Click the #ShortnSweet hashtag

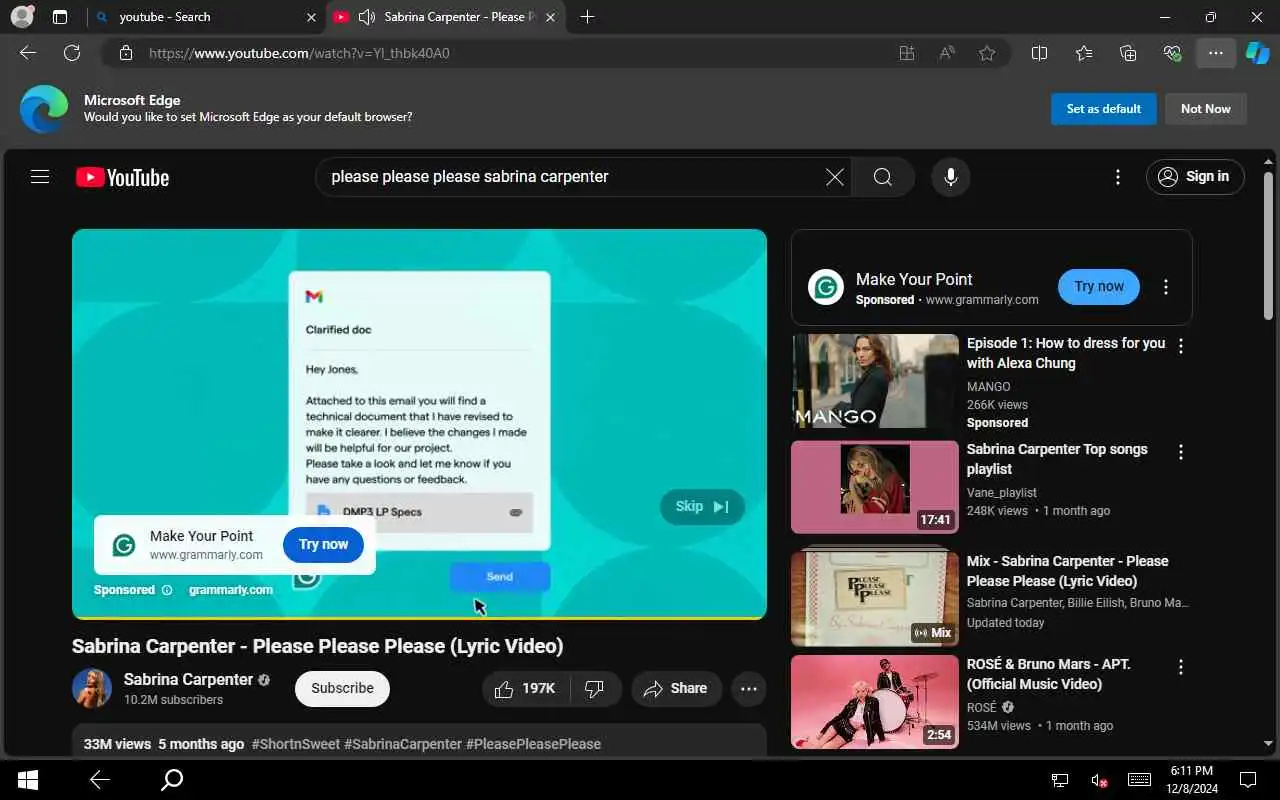click(296, 744)
